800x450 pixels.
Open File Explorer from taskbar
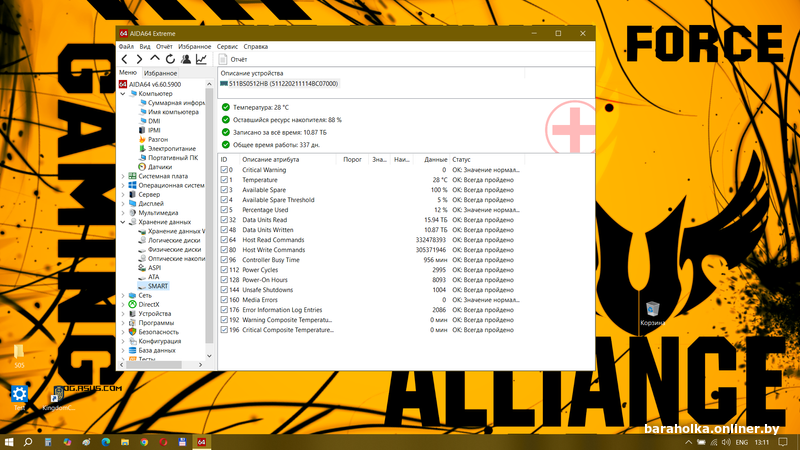coord(125,442)
